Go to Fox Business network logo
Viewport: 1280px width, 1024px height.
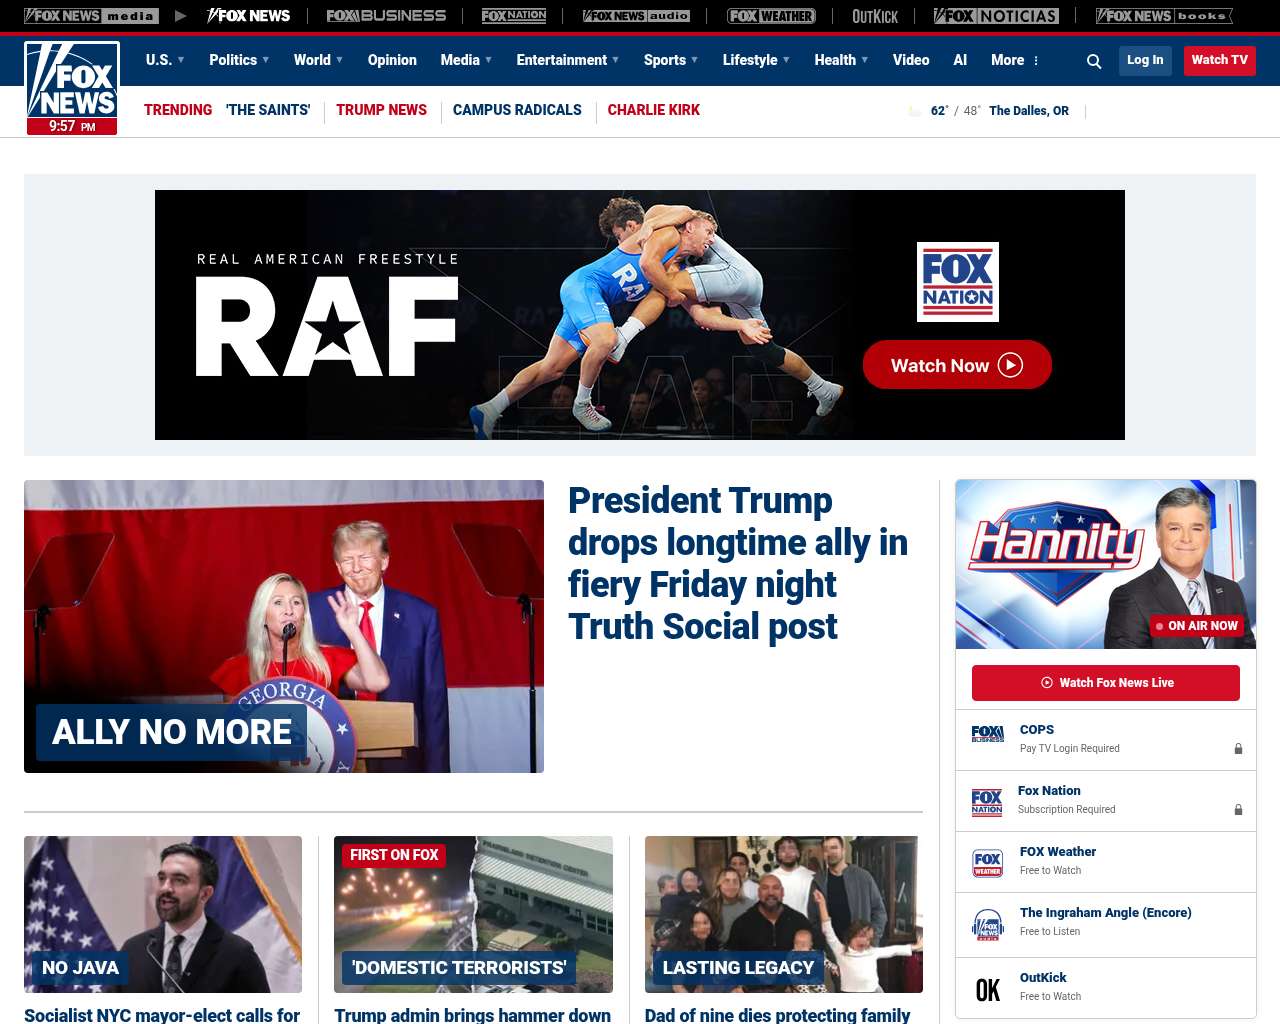(x=386, y=16)
